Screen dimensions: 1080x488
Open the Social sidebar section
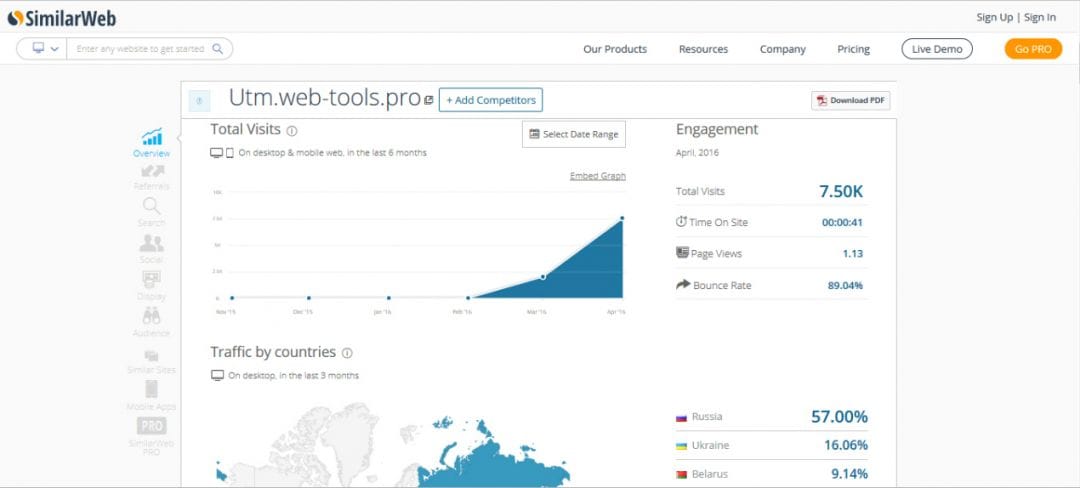[x=152, y=244]
